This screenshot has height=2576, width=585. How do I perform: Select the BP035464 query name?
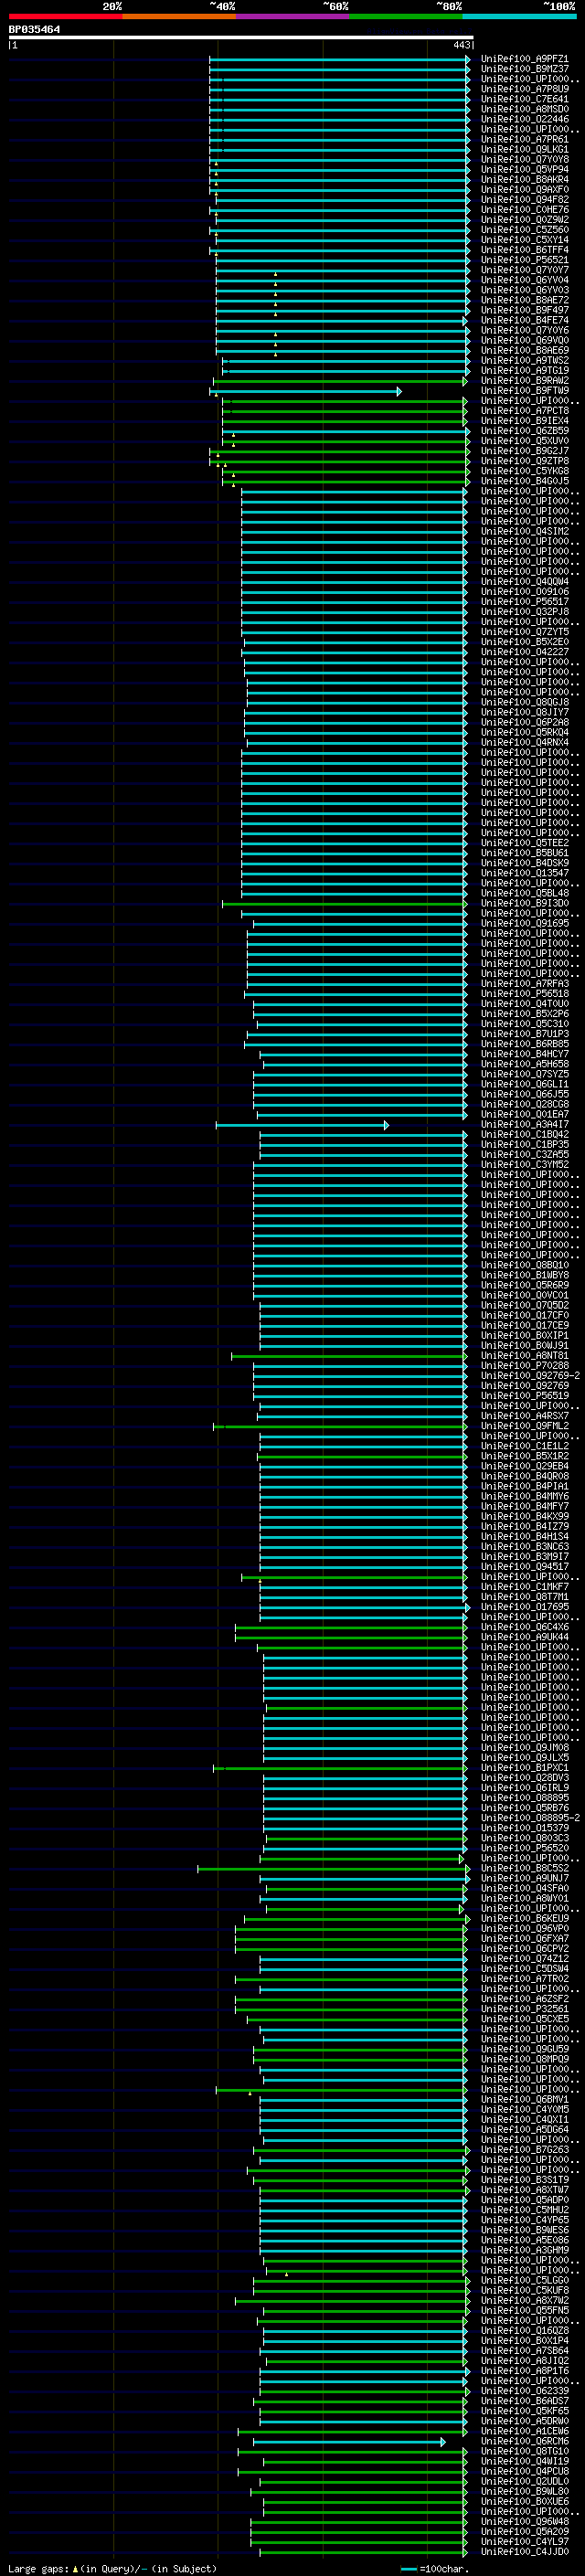click(34, 30)
